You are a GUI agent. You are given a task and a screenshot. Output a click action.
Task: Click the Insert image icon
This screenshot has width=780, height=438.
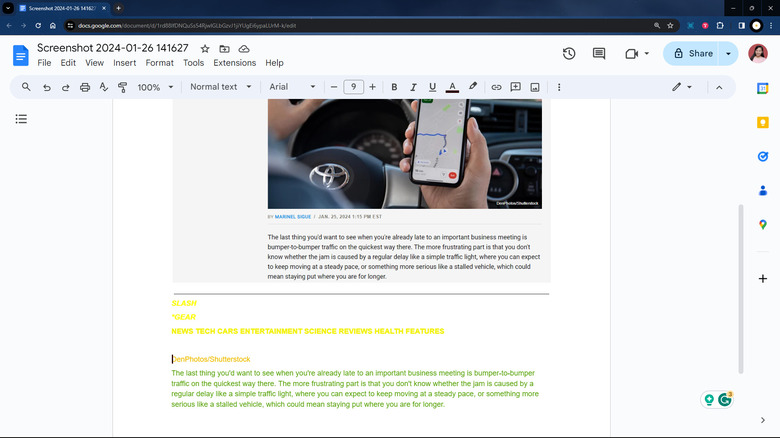[535, 87]
